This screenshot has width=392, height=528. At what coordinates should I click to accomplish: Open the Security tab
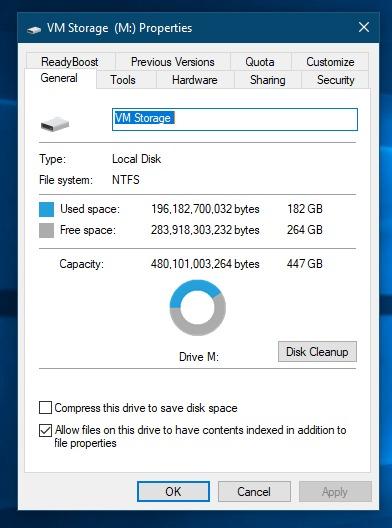335,80
